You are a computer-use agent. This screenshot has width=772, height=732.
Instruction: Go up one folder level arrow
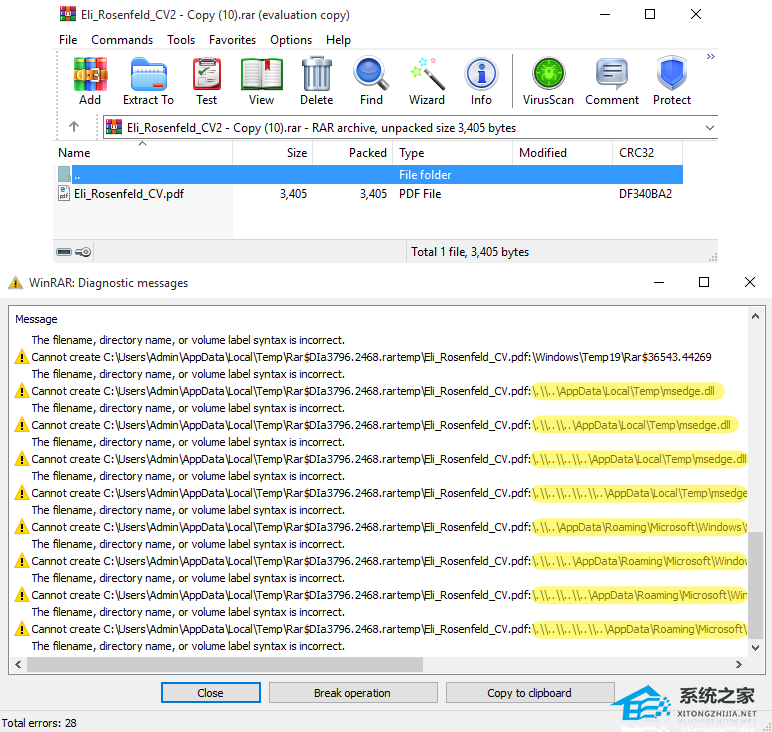click(74, 127)
